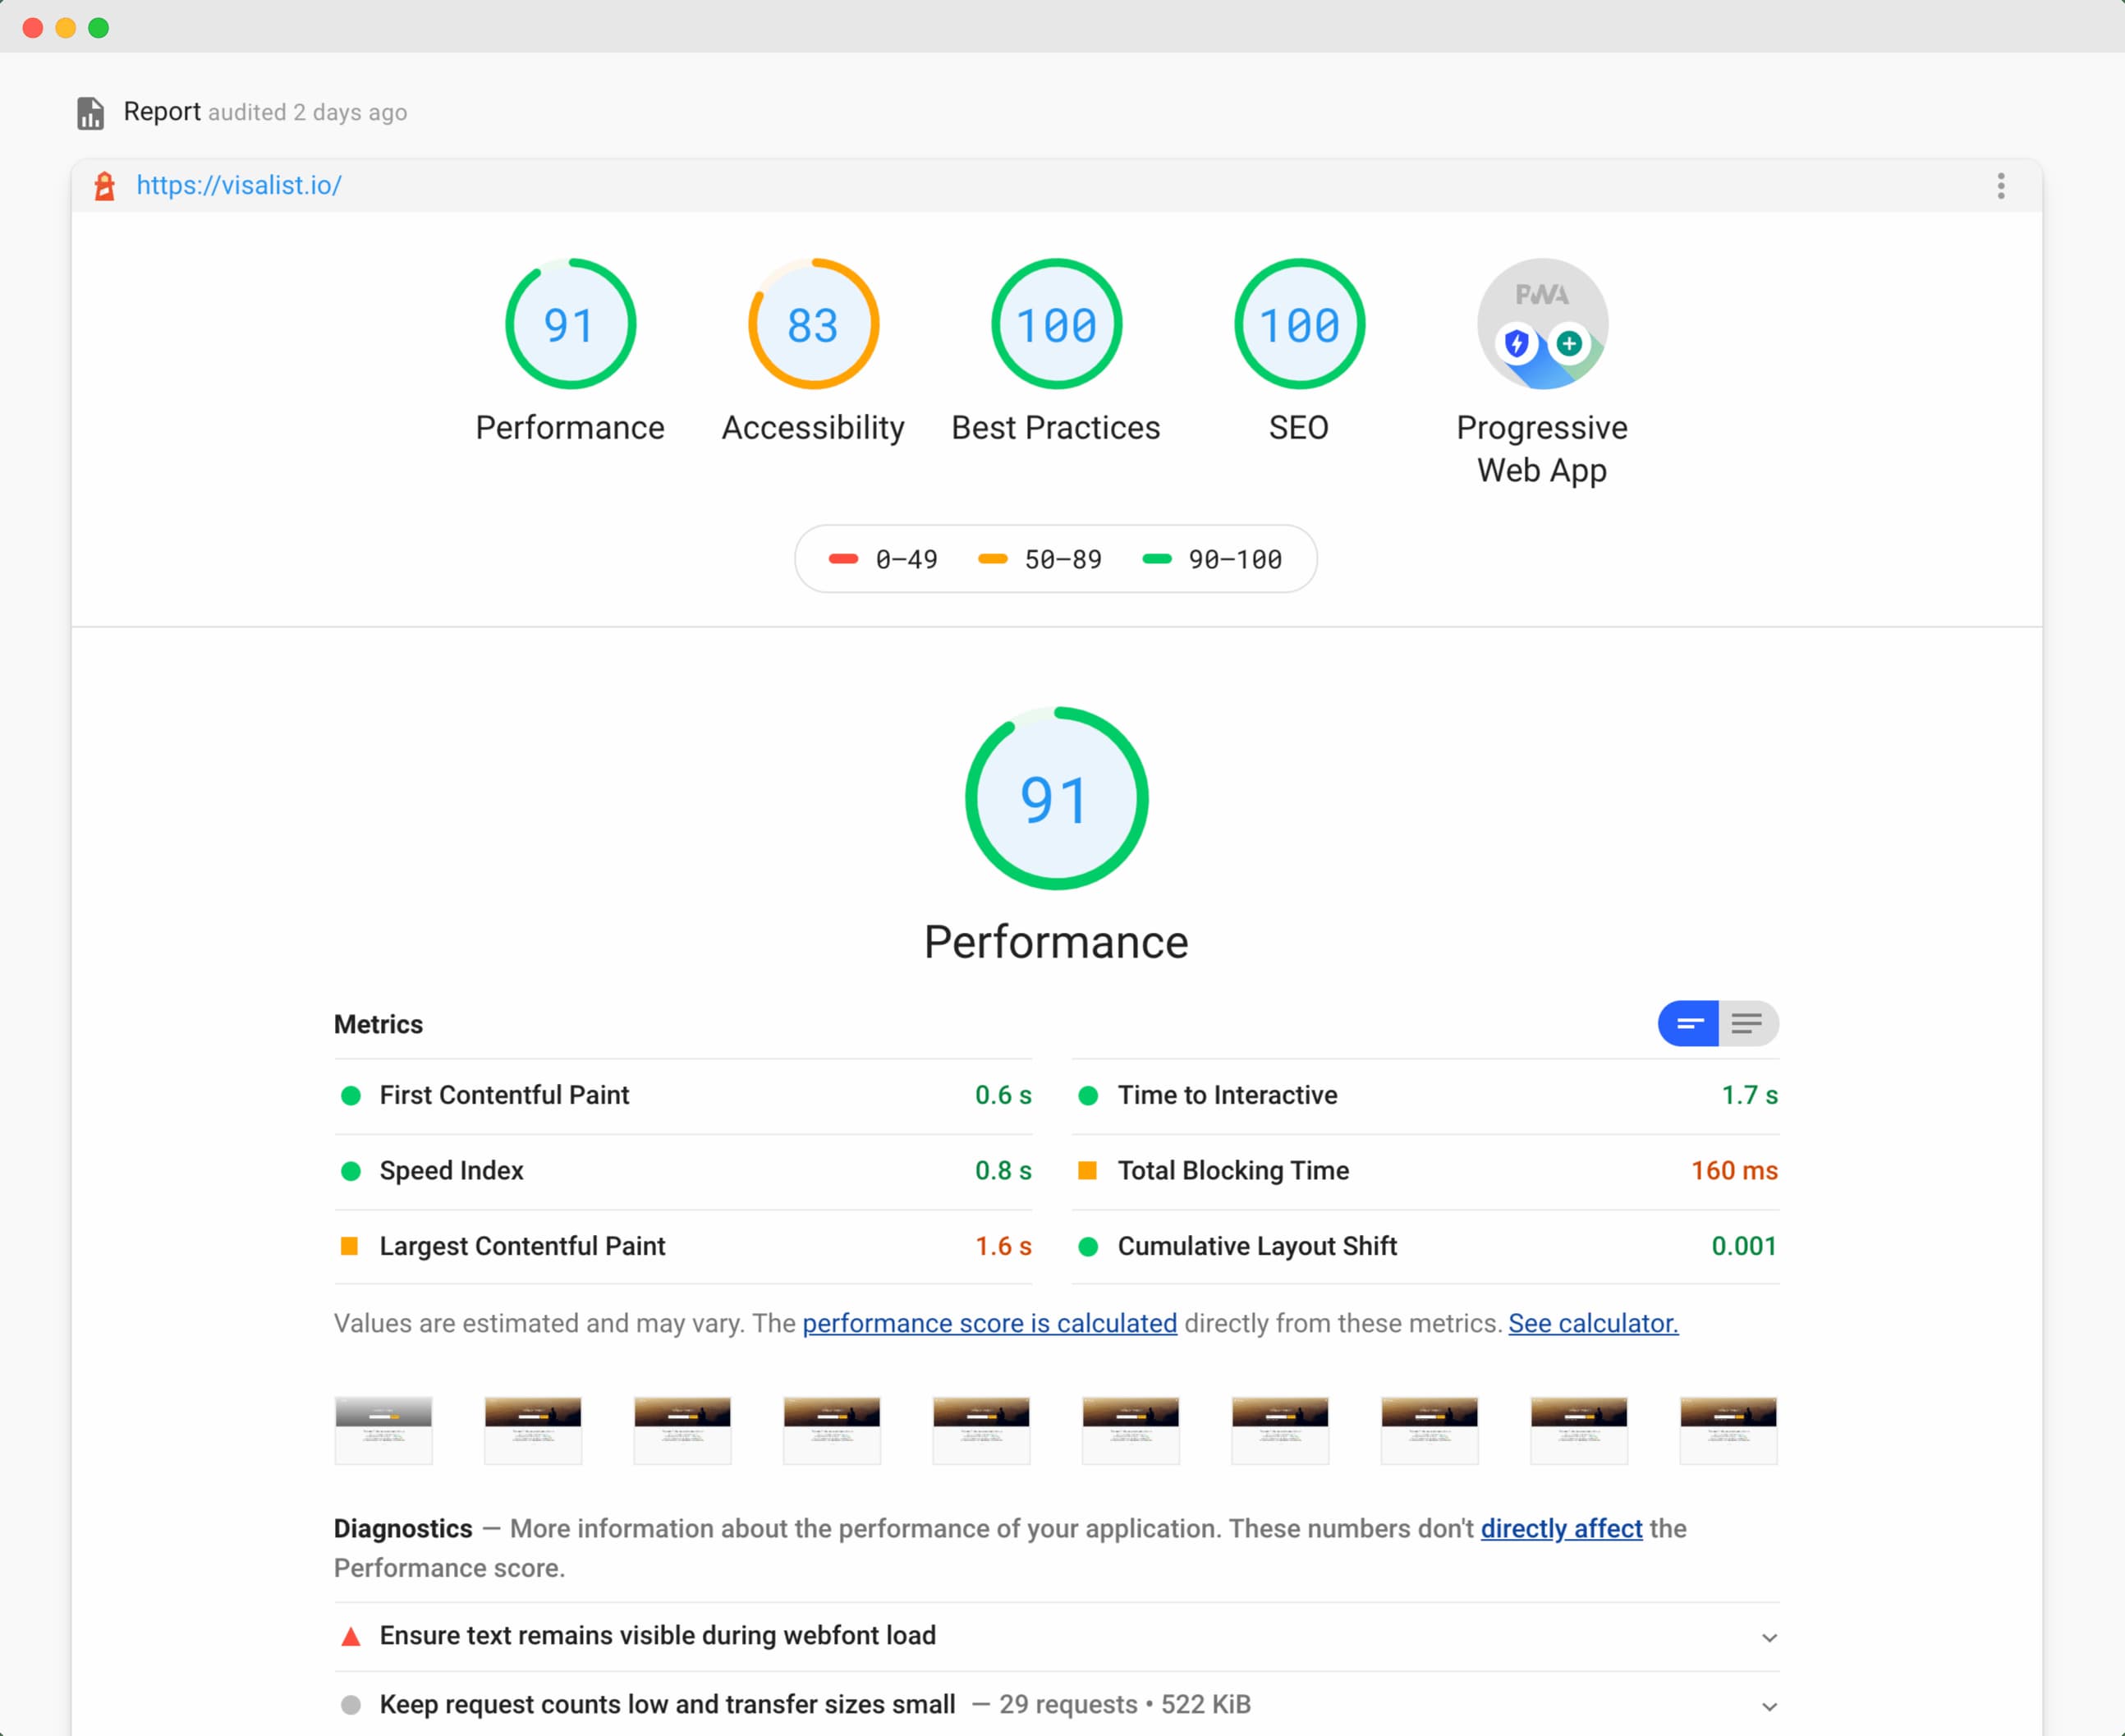Open the directly affect link
The width and height of the screenshot is (2125, 1736).
[1561, 1529]
